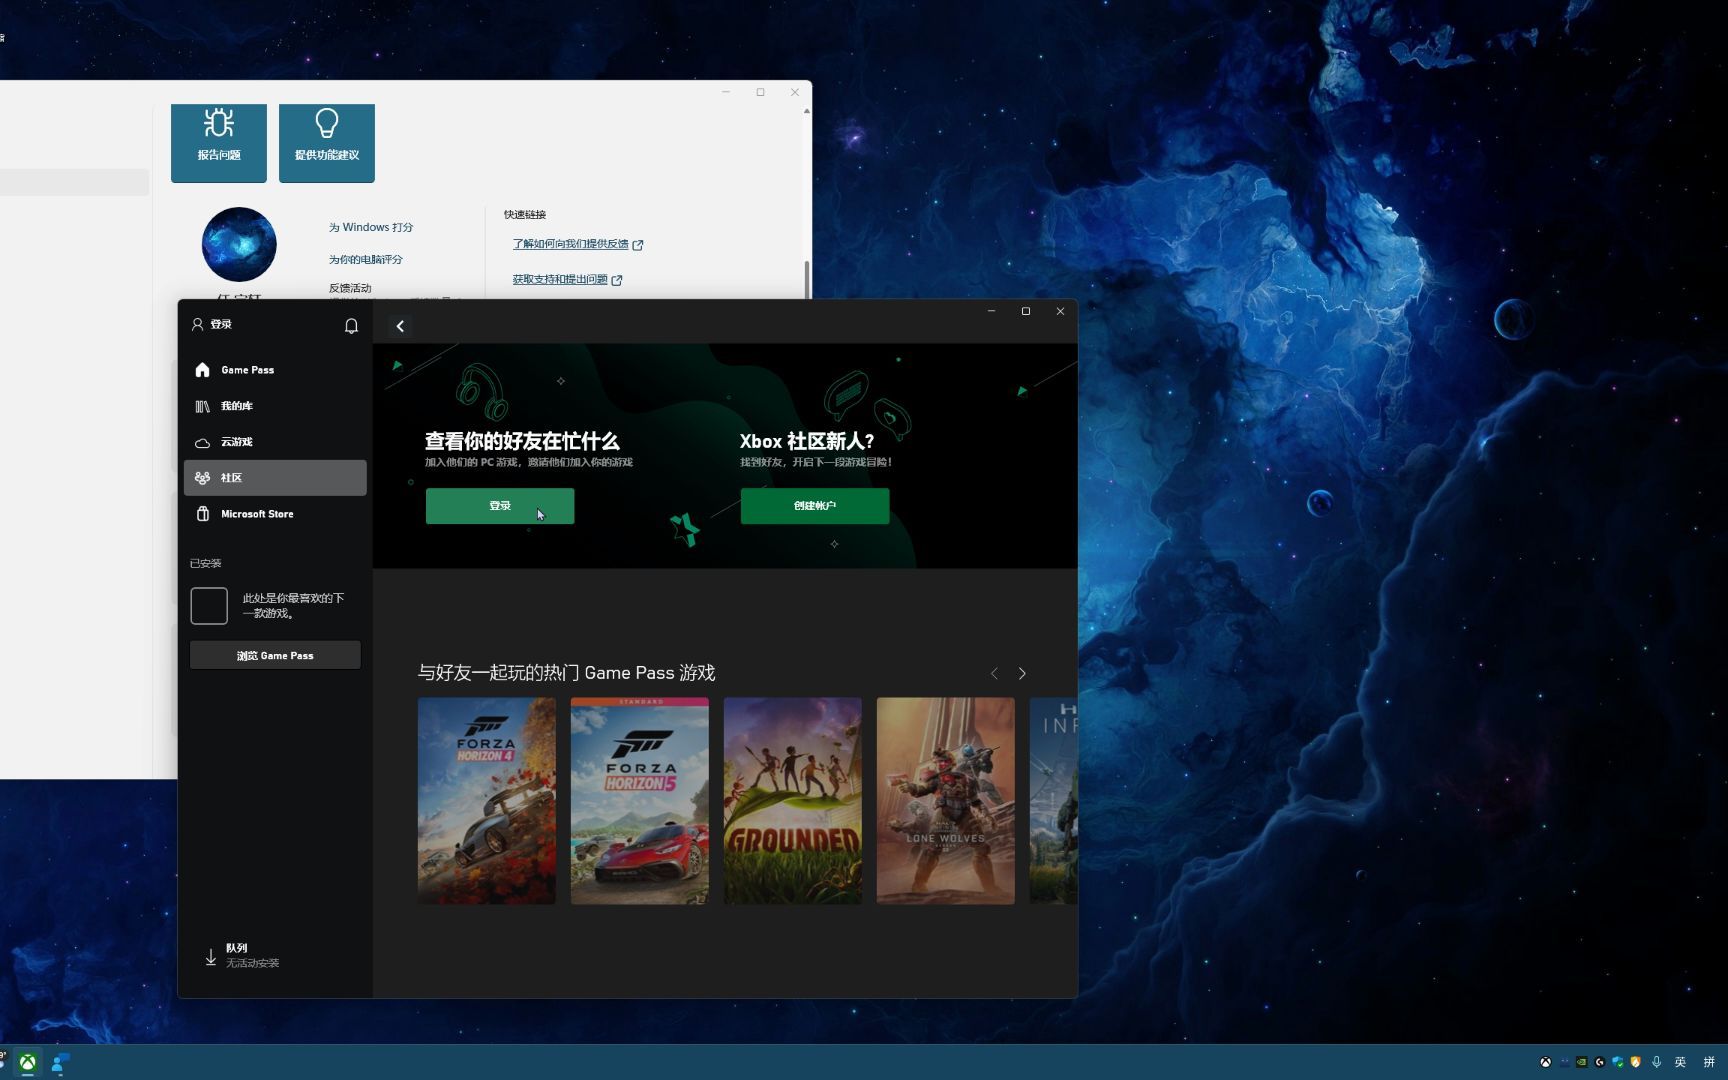Screen dimensions: 1728x1080
Task: Click Xbox app icon on taskbar
Action: click(28, 1063)
